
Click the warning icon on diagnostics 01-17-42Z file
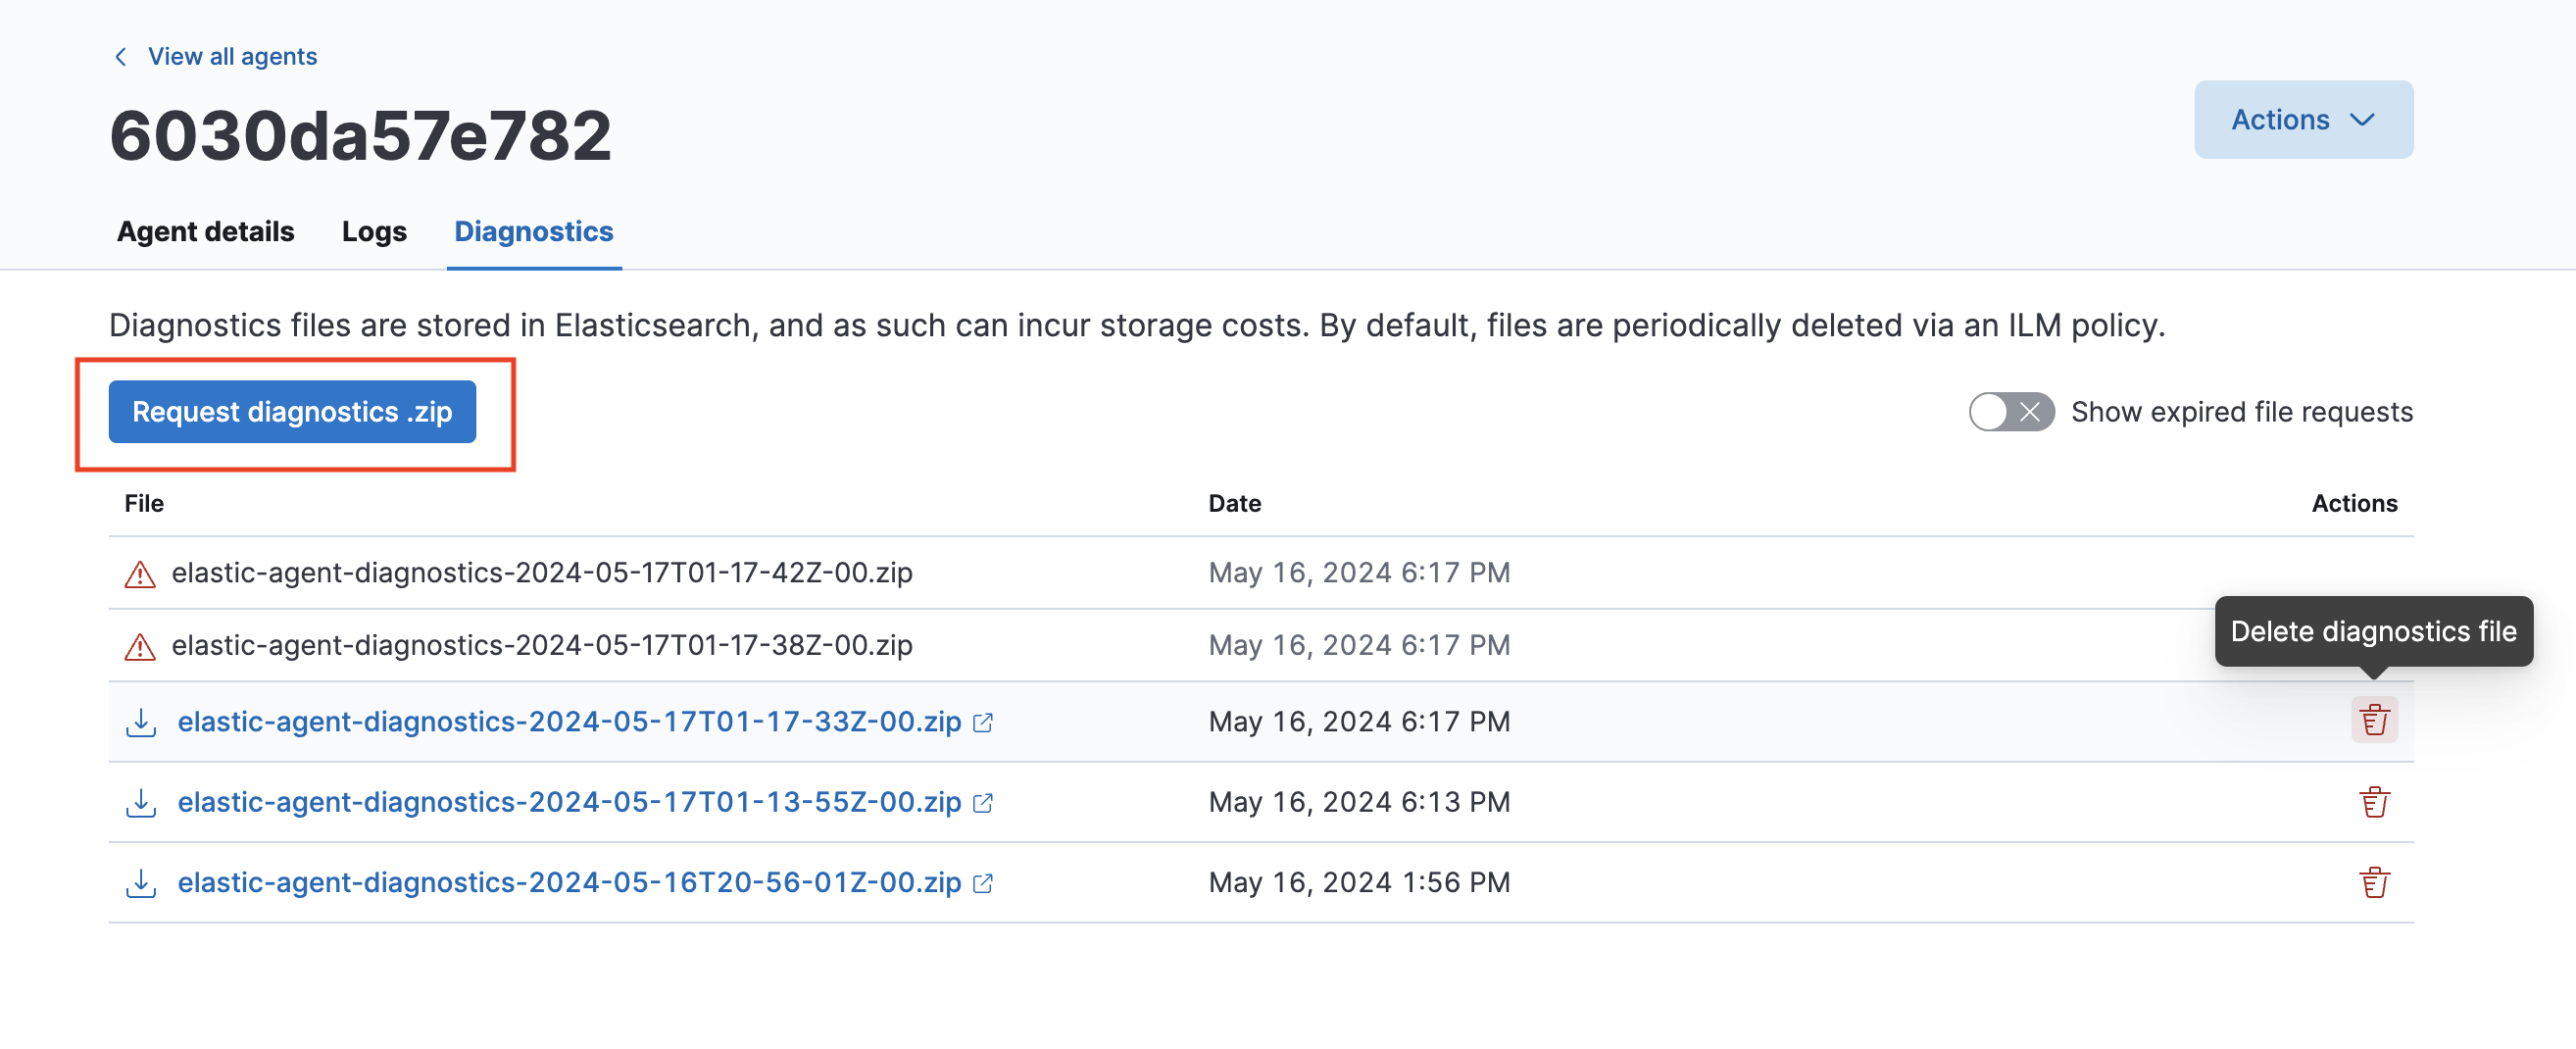point(140,573)
